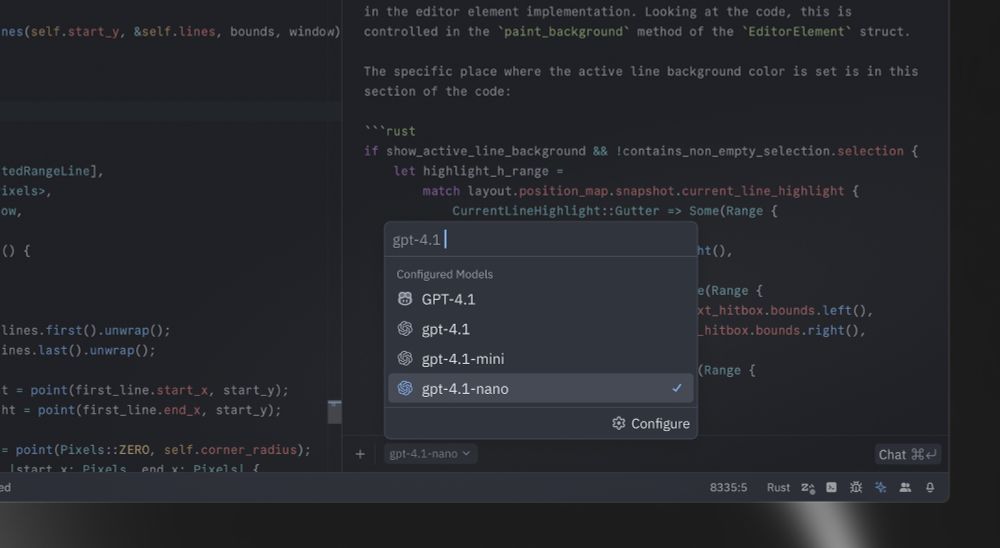1000x548 pixels.
Task: Open the Zed edit prediction status icon
Action: tap(808, 487)
